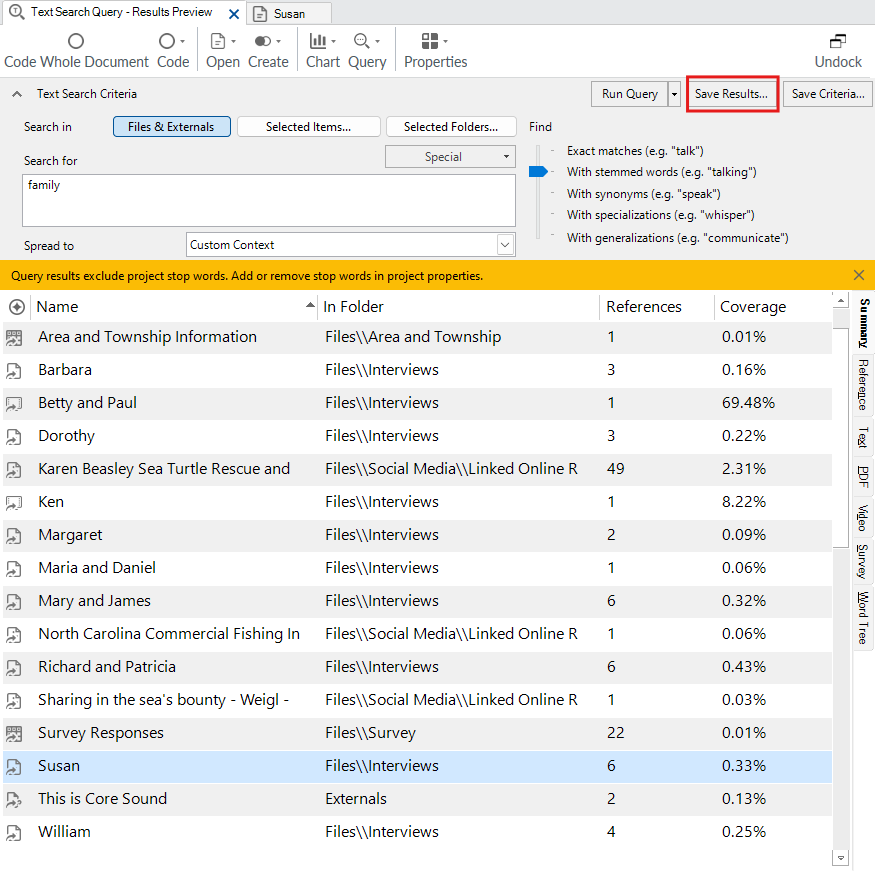
Task: Click the Code Whole Document icon
Action: 76,41
